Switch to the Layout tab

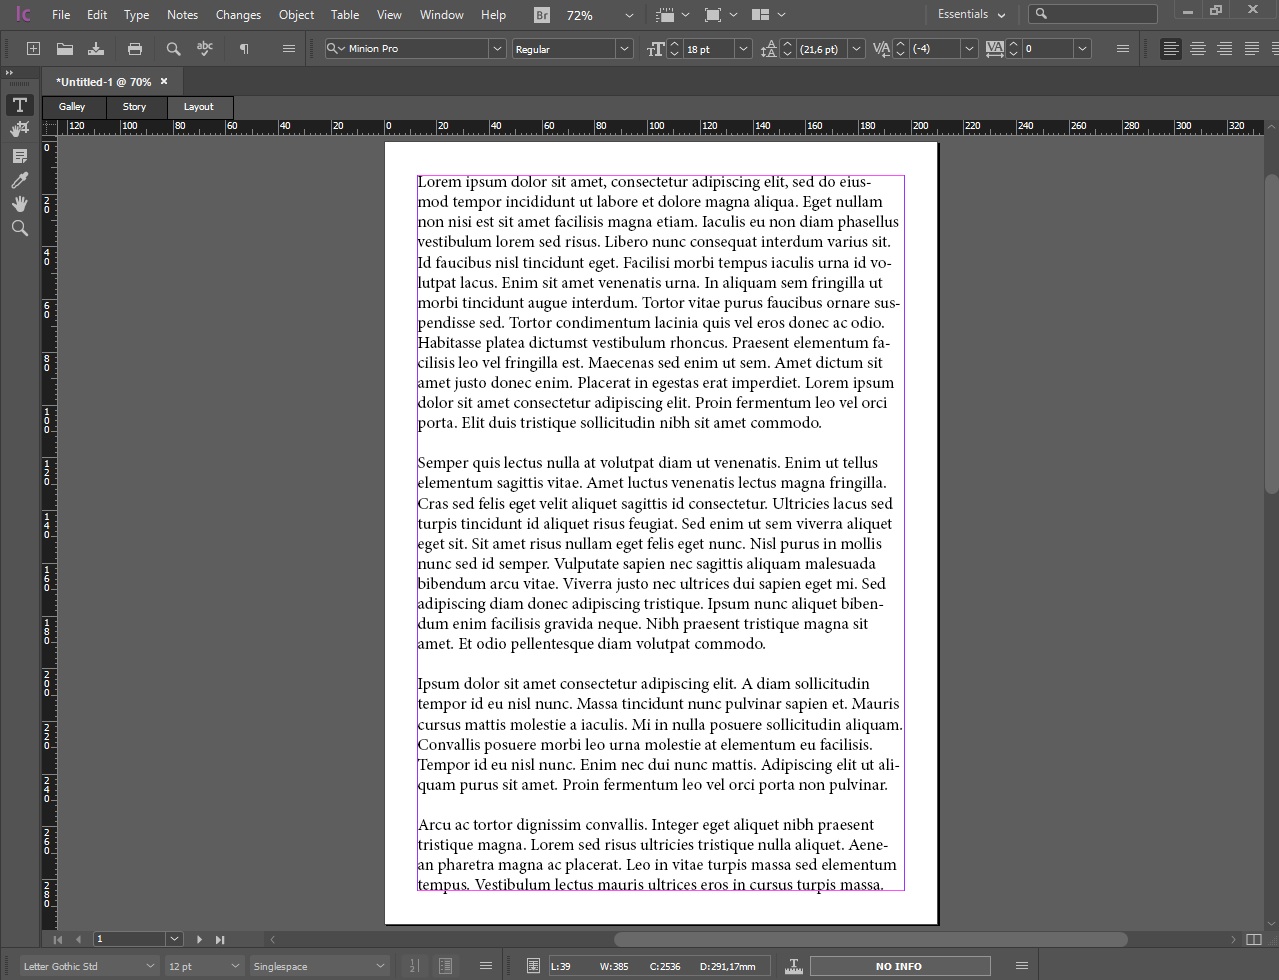coord(199,107)
